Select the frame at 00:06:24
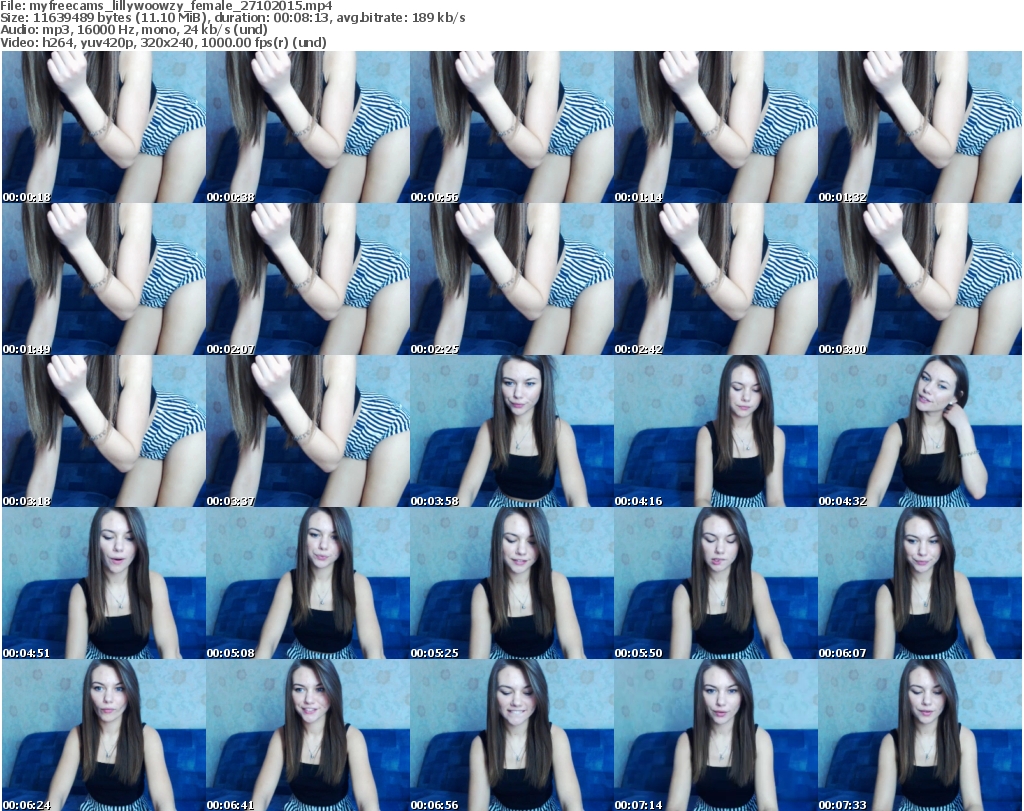1024x811 pixels. (x=104, y=735)
